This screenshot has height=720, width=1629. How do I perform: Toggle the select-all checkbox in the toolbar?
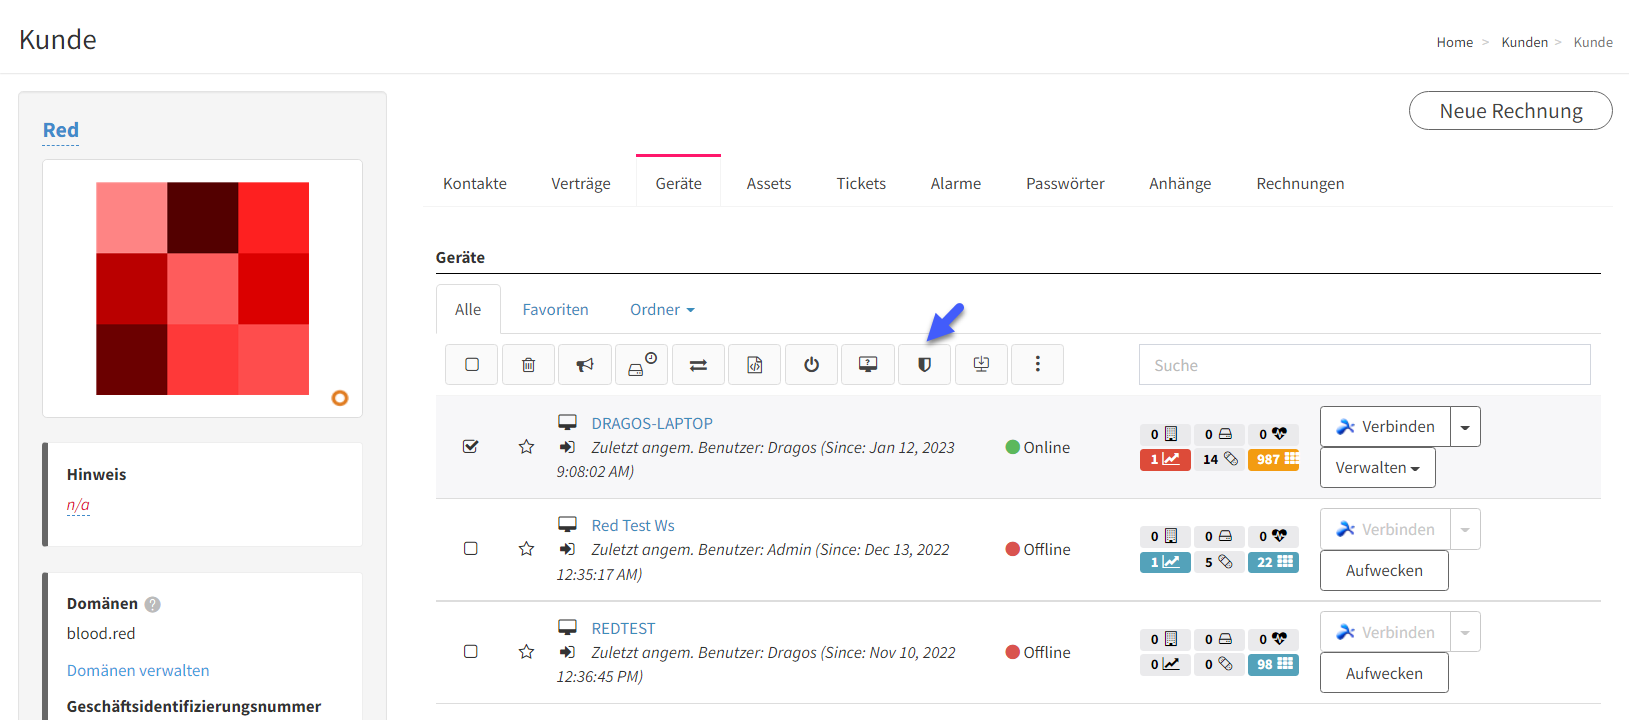[472, 365]
